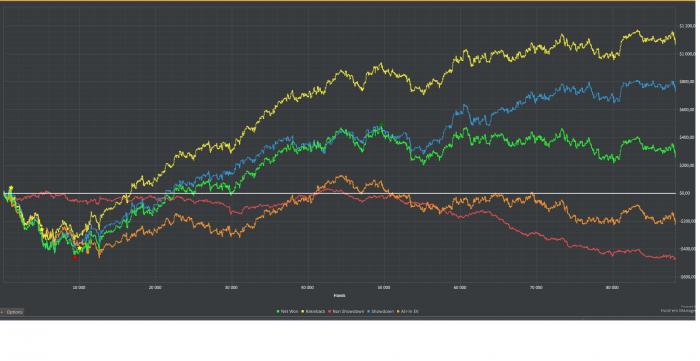Select the red low-point marker near 10 000 hands
Screen dimensions: 700x361
pos(75,257)
